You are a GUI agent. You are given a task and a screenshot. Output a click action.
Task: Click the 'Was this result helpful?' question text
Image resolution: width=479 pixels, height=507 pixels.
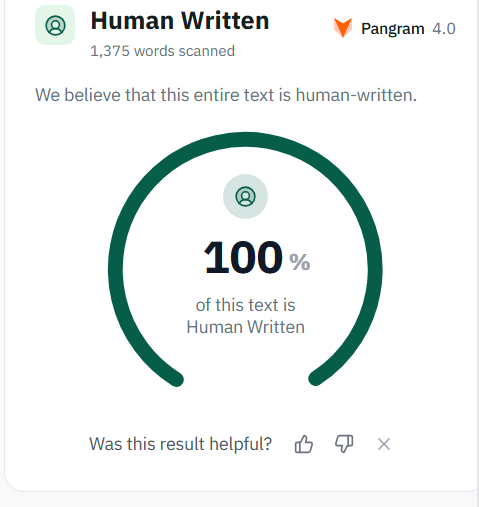pos(180,444)
